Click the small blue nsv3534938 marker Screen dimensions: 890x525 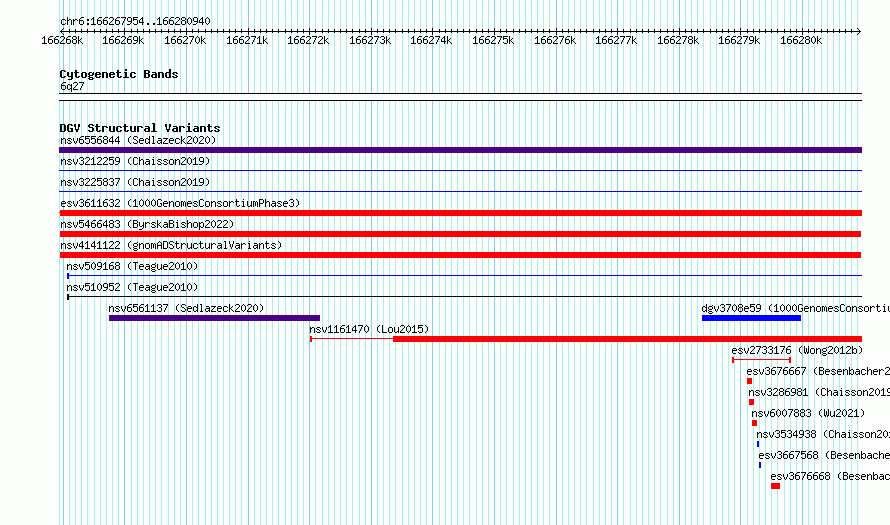click(x=758, y=444)
